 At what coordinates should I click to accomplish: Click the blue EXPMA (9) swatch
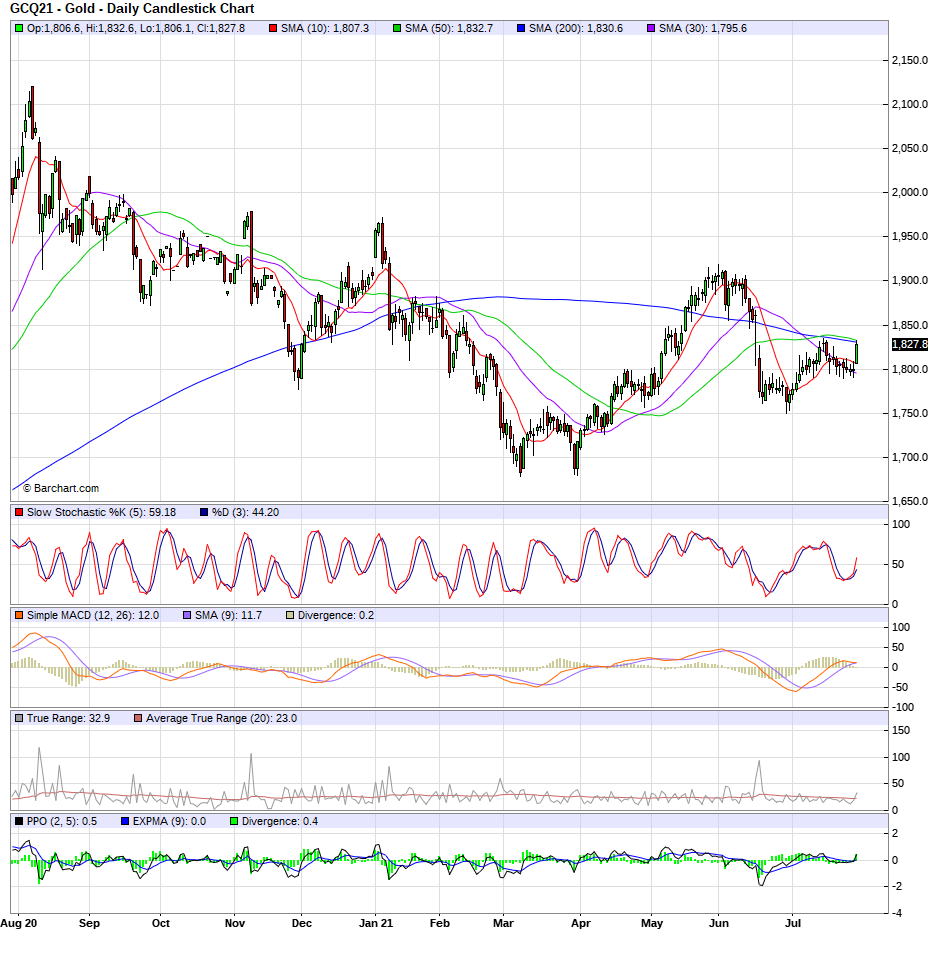coord(125,821)
